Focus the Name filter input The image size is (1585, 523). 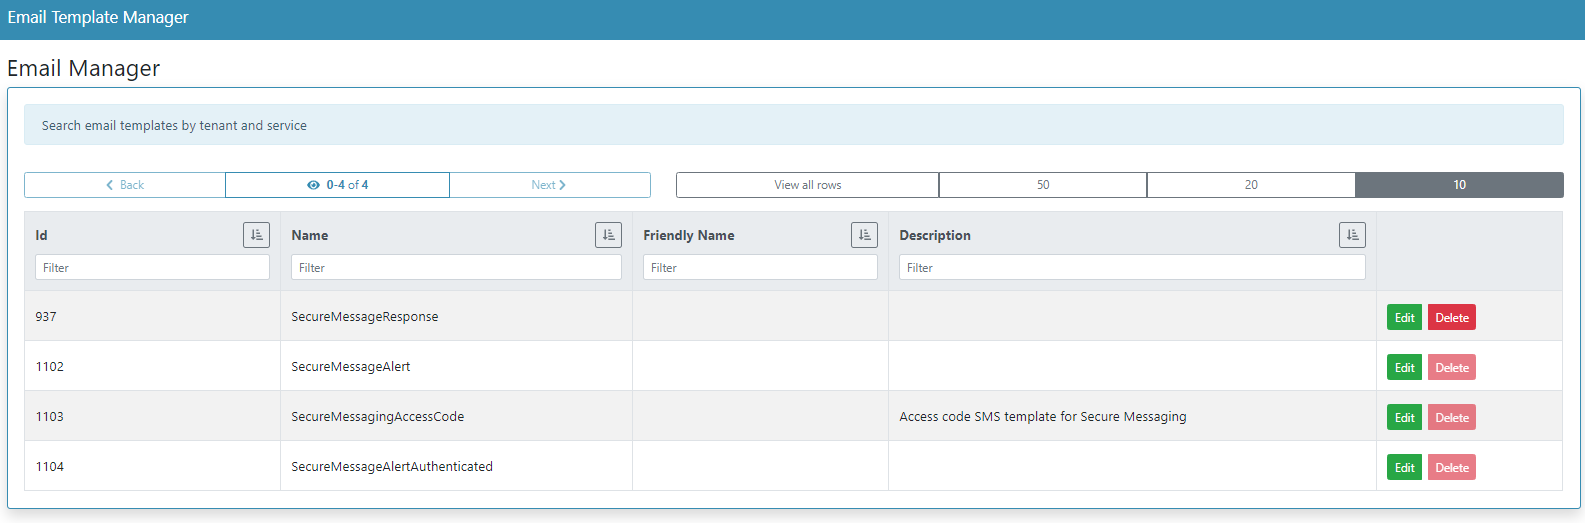[x=456, y=268]
